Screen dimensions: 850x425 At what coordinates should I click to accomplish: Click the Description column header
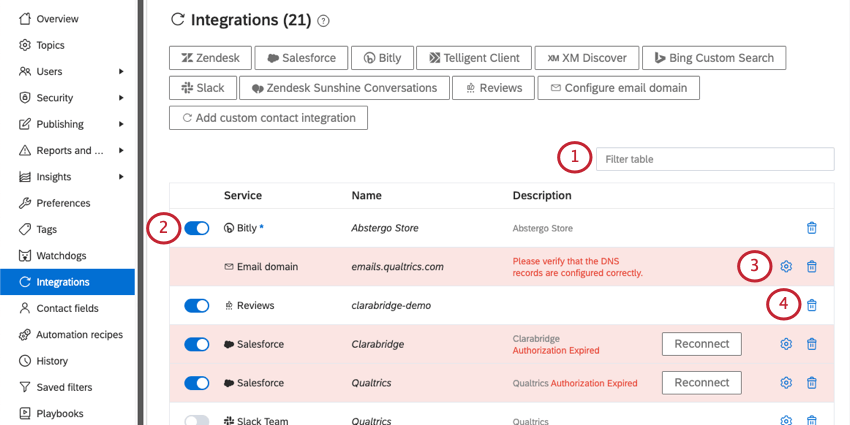(542, 195)
